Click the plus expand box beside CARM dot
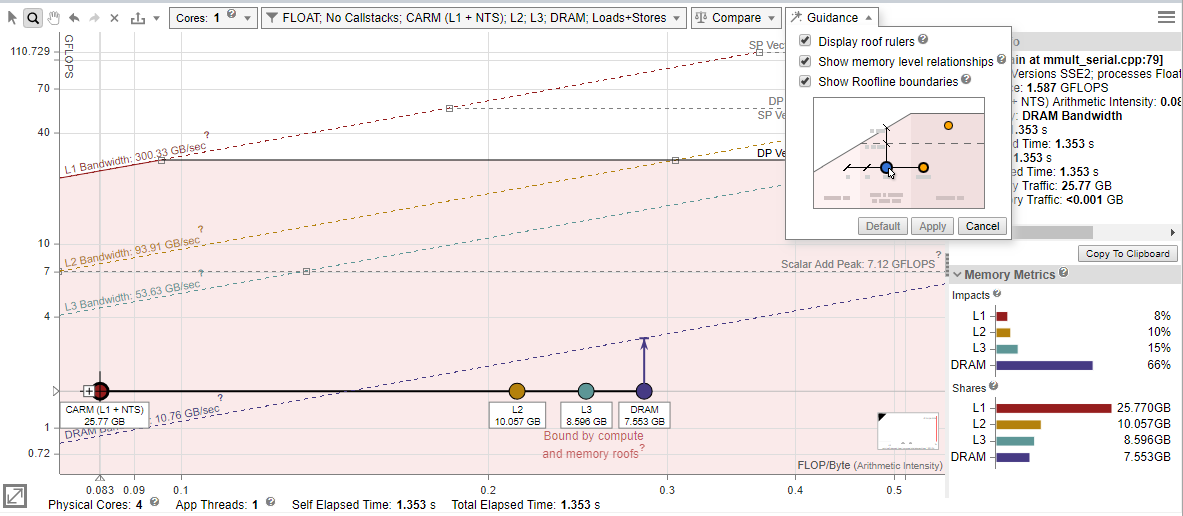Viewport: 1183px width, 516px height. click(88, 392)
